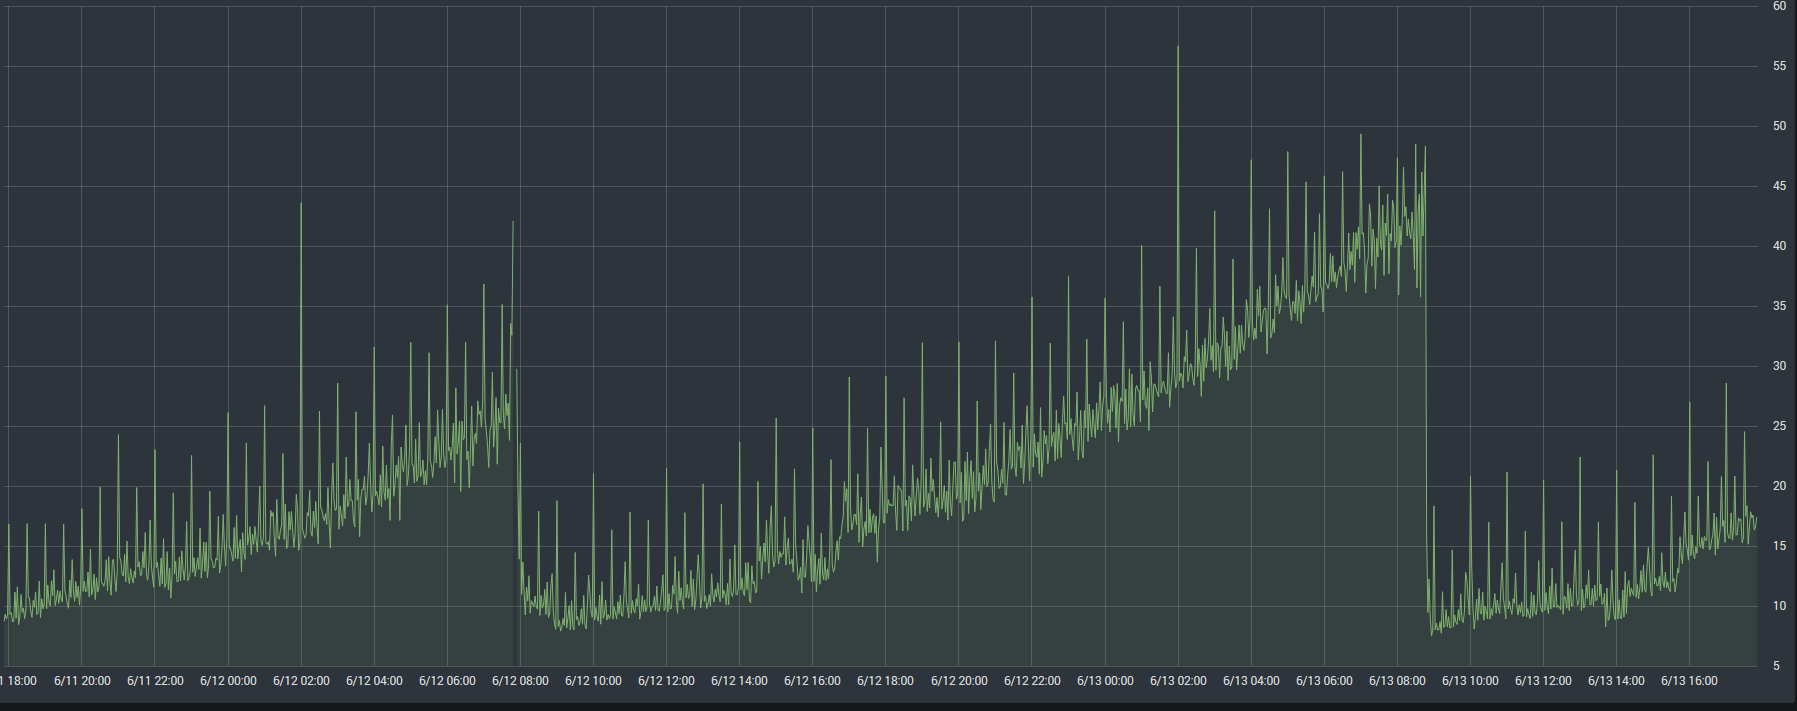Click the 6/12 20:00 time label

(959, 681)
